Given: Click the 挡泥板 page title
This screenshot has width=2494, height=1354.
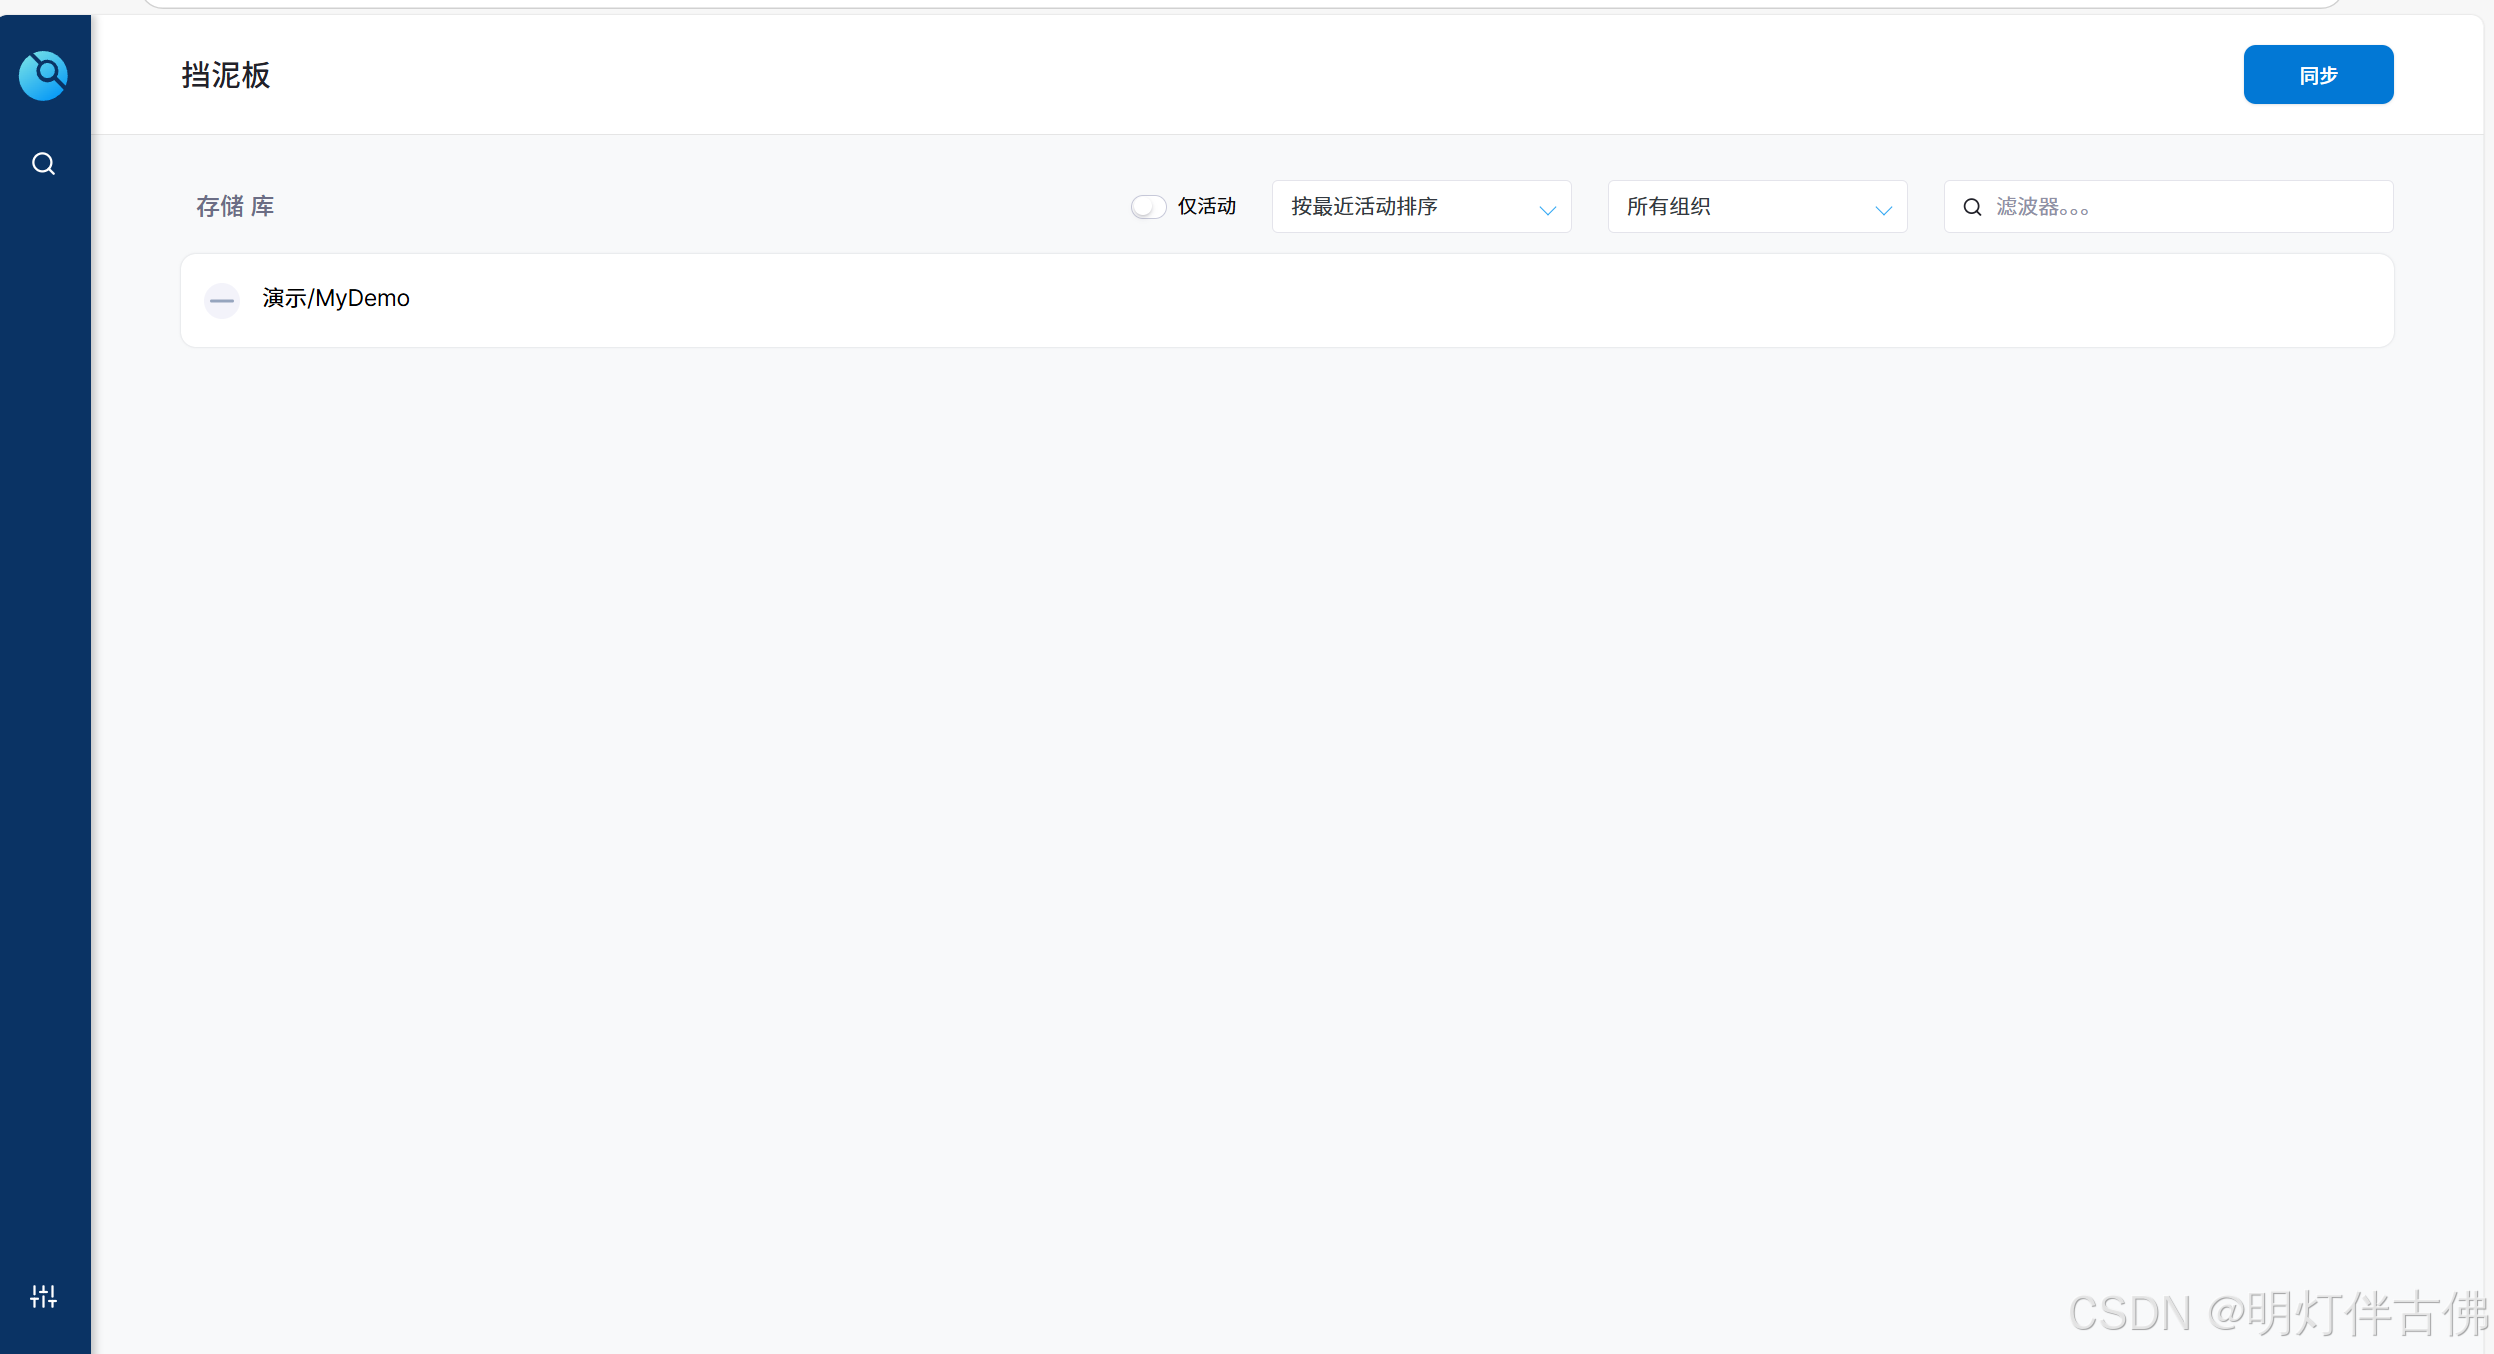Looking at the screenshot, I should tap(226, 75).
